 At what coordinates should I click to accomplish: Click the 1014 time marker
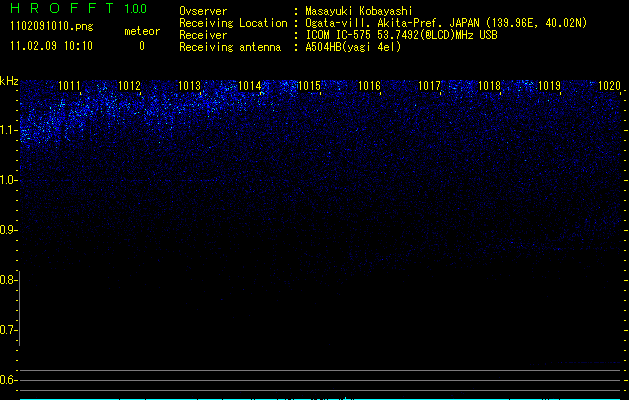250,86
